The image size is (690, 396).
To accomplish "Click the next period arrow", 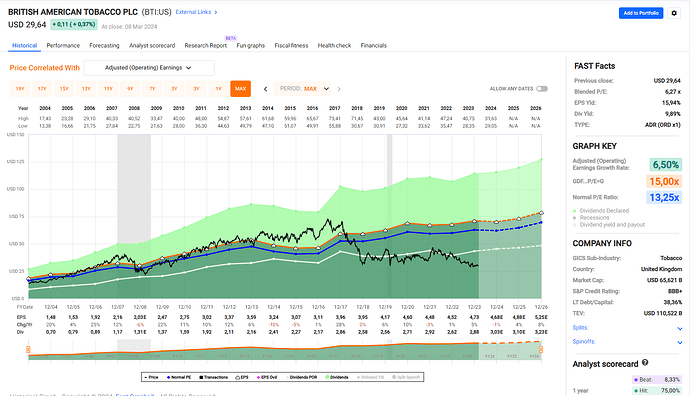I will click(x=339, y=89).
